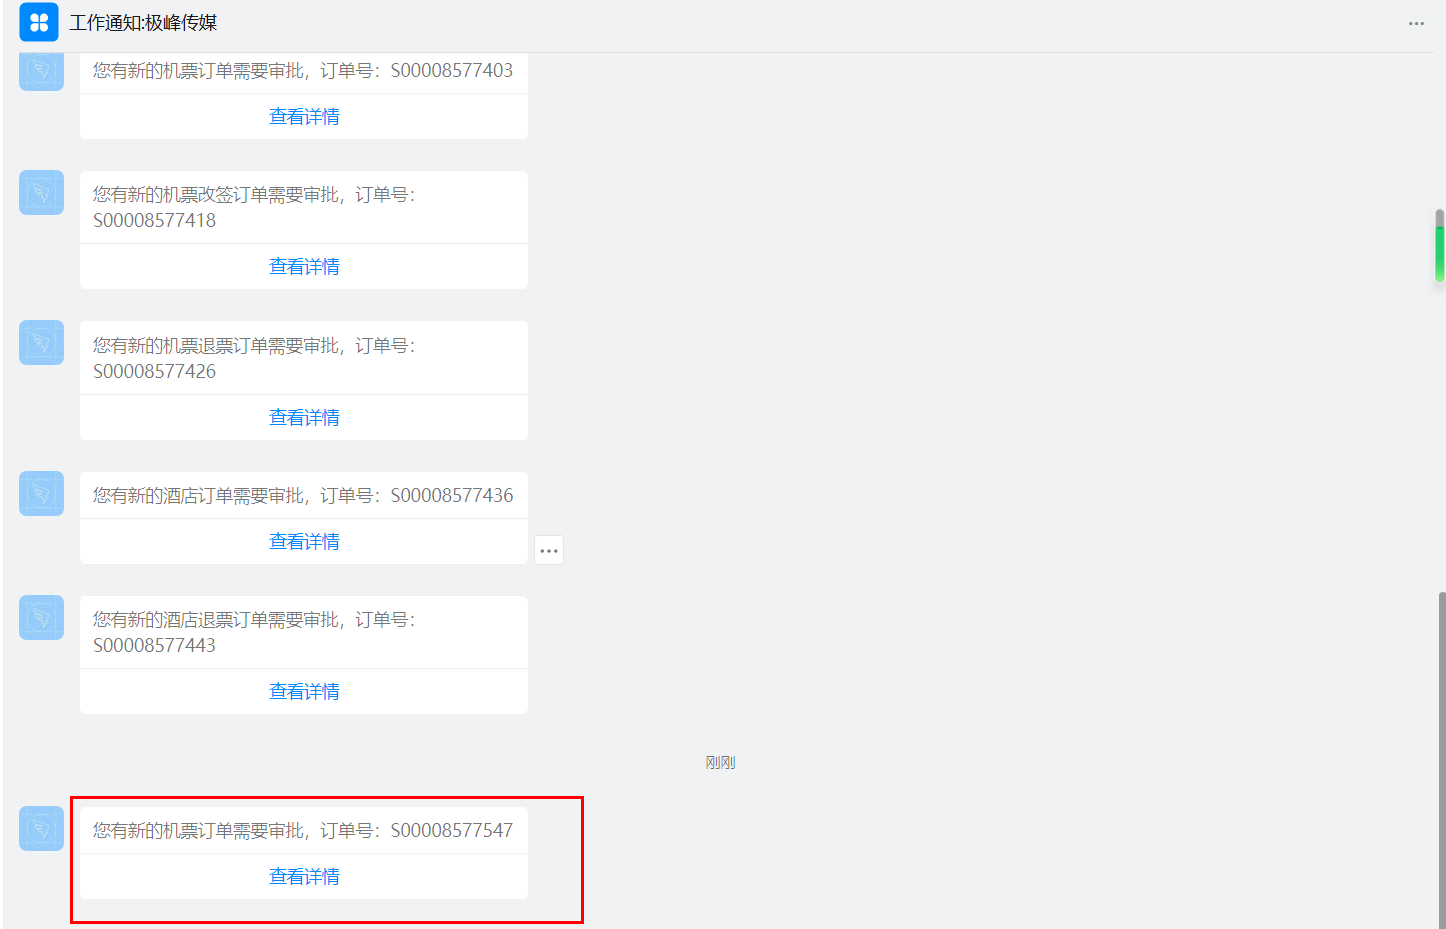
Task: Open 查看详情 for order S00008577426
Action: pos(304,417)
